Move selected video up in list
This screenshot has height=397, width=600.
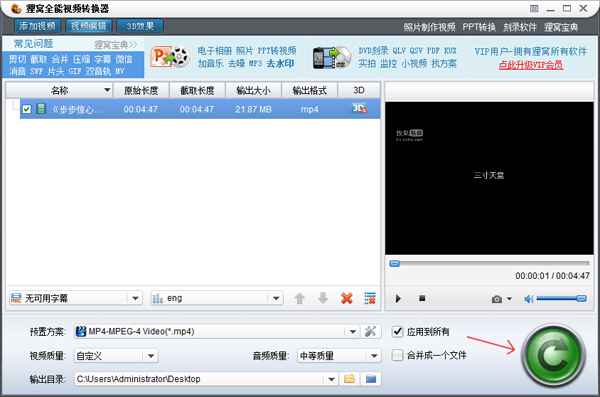[x=300, y=298]
